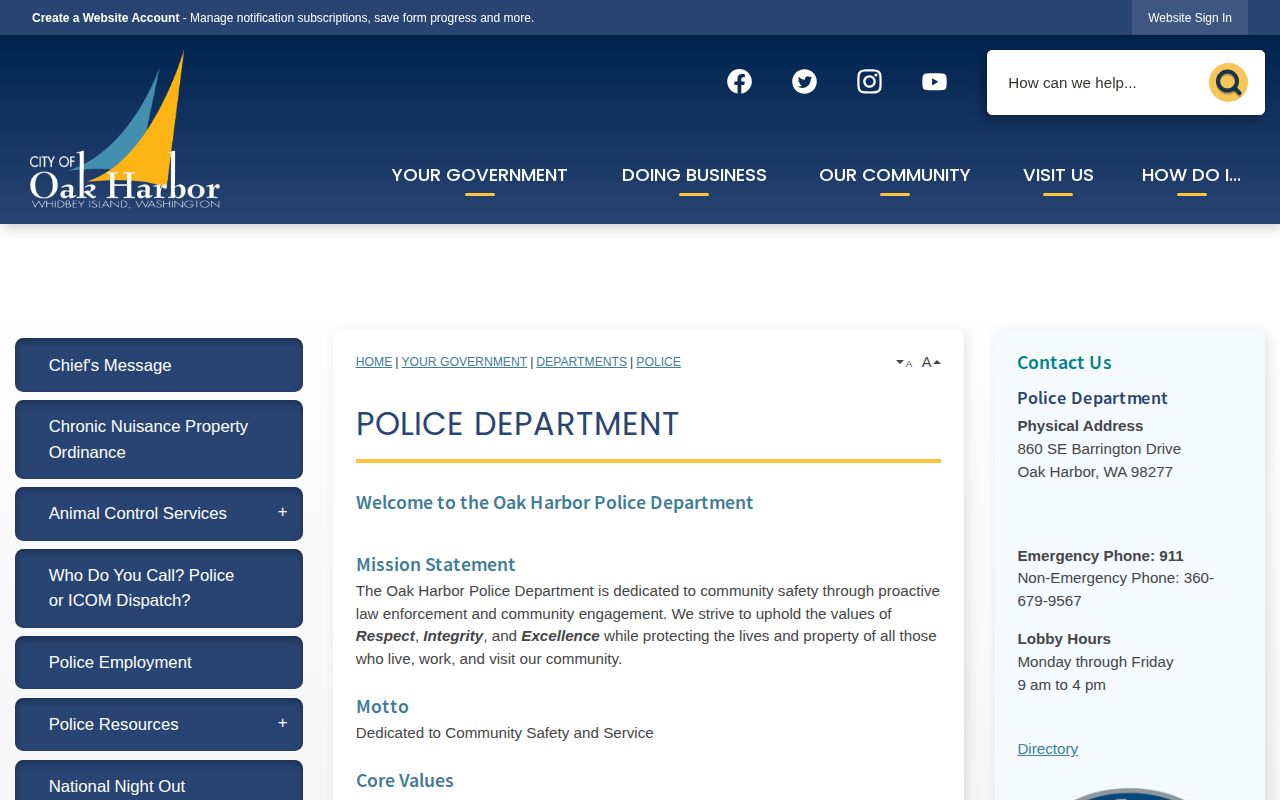
Task: Open the Directory link in Contact Us
Action: [1048, 749]
